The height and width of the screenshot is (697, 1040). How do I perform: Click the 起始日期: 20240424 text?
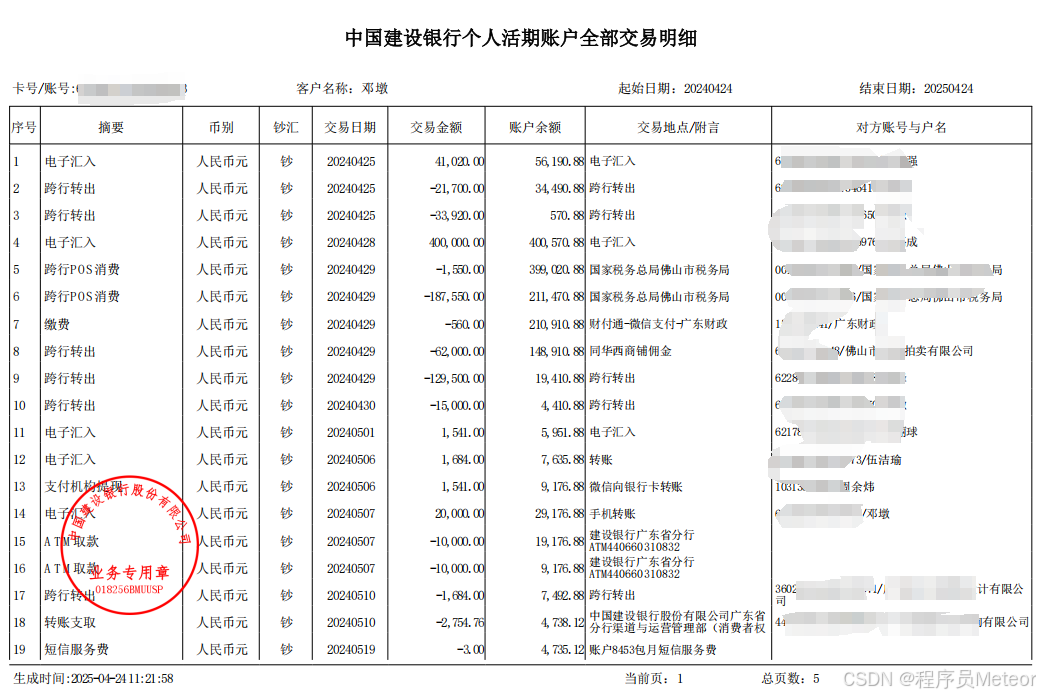[x=675, y=88]
